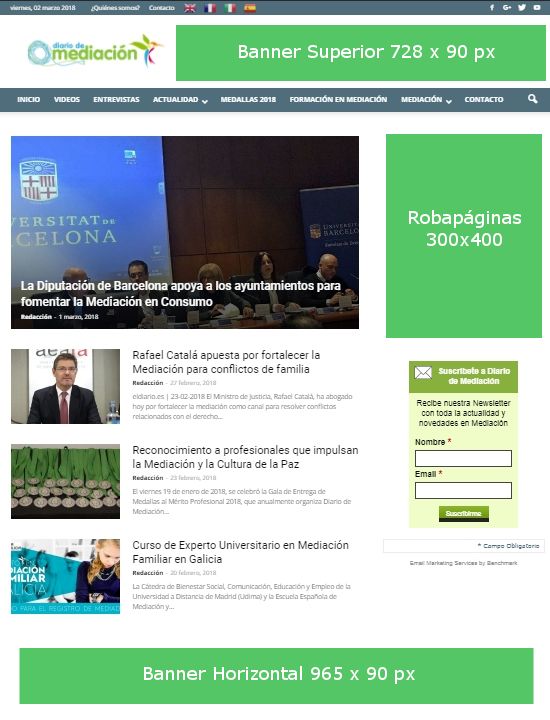
Task: Open the Facebook social icon
Action: pos(492,7)
